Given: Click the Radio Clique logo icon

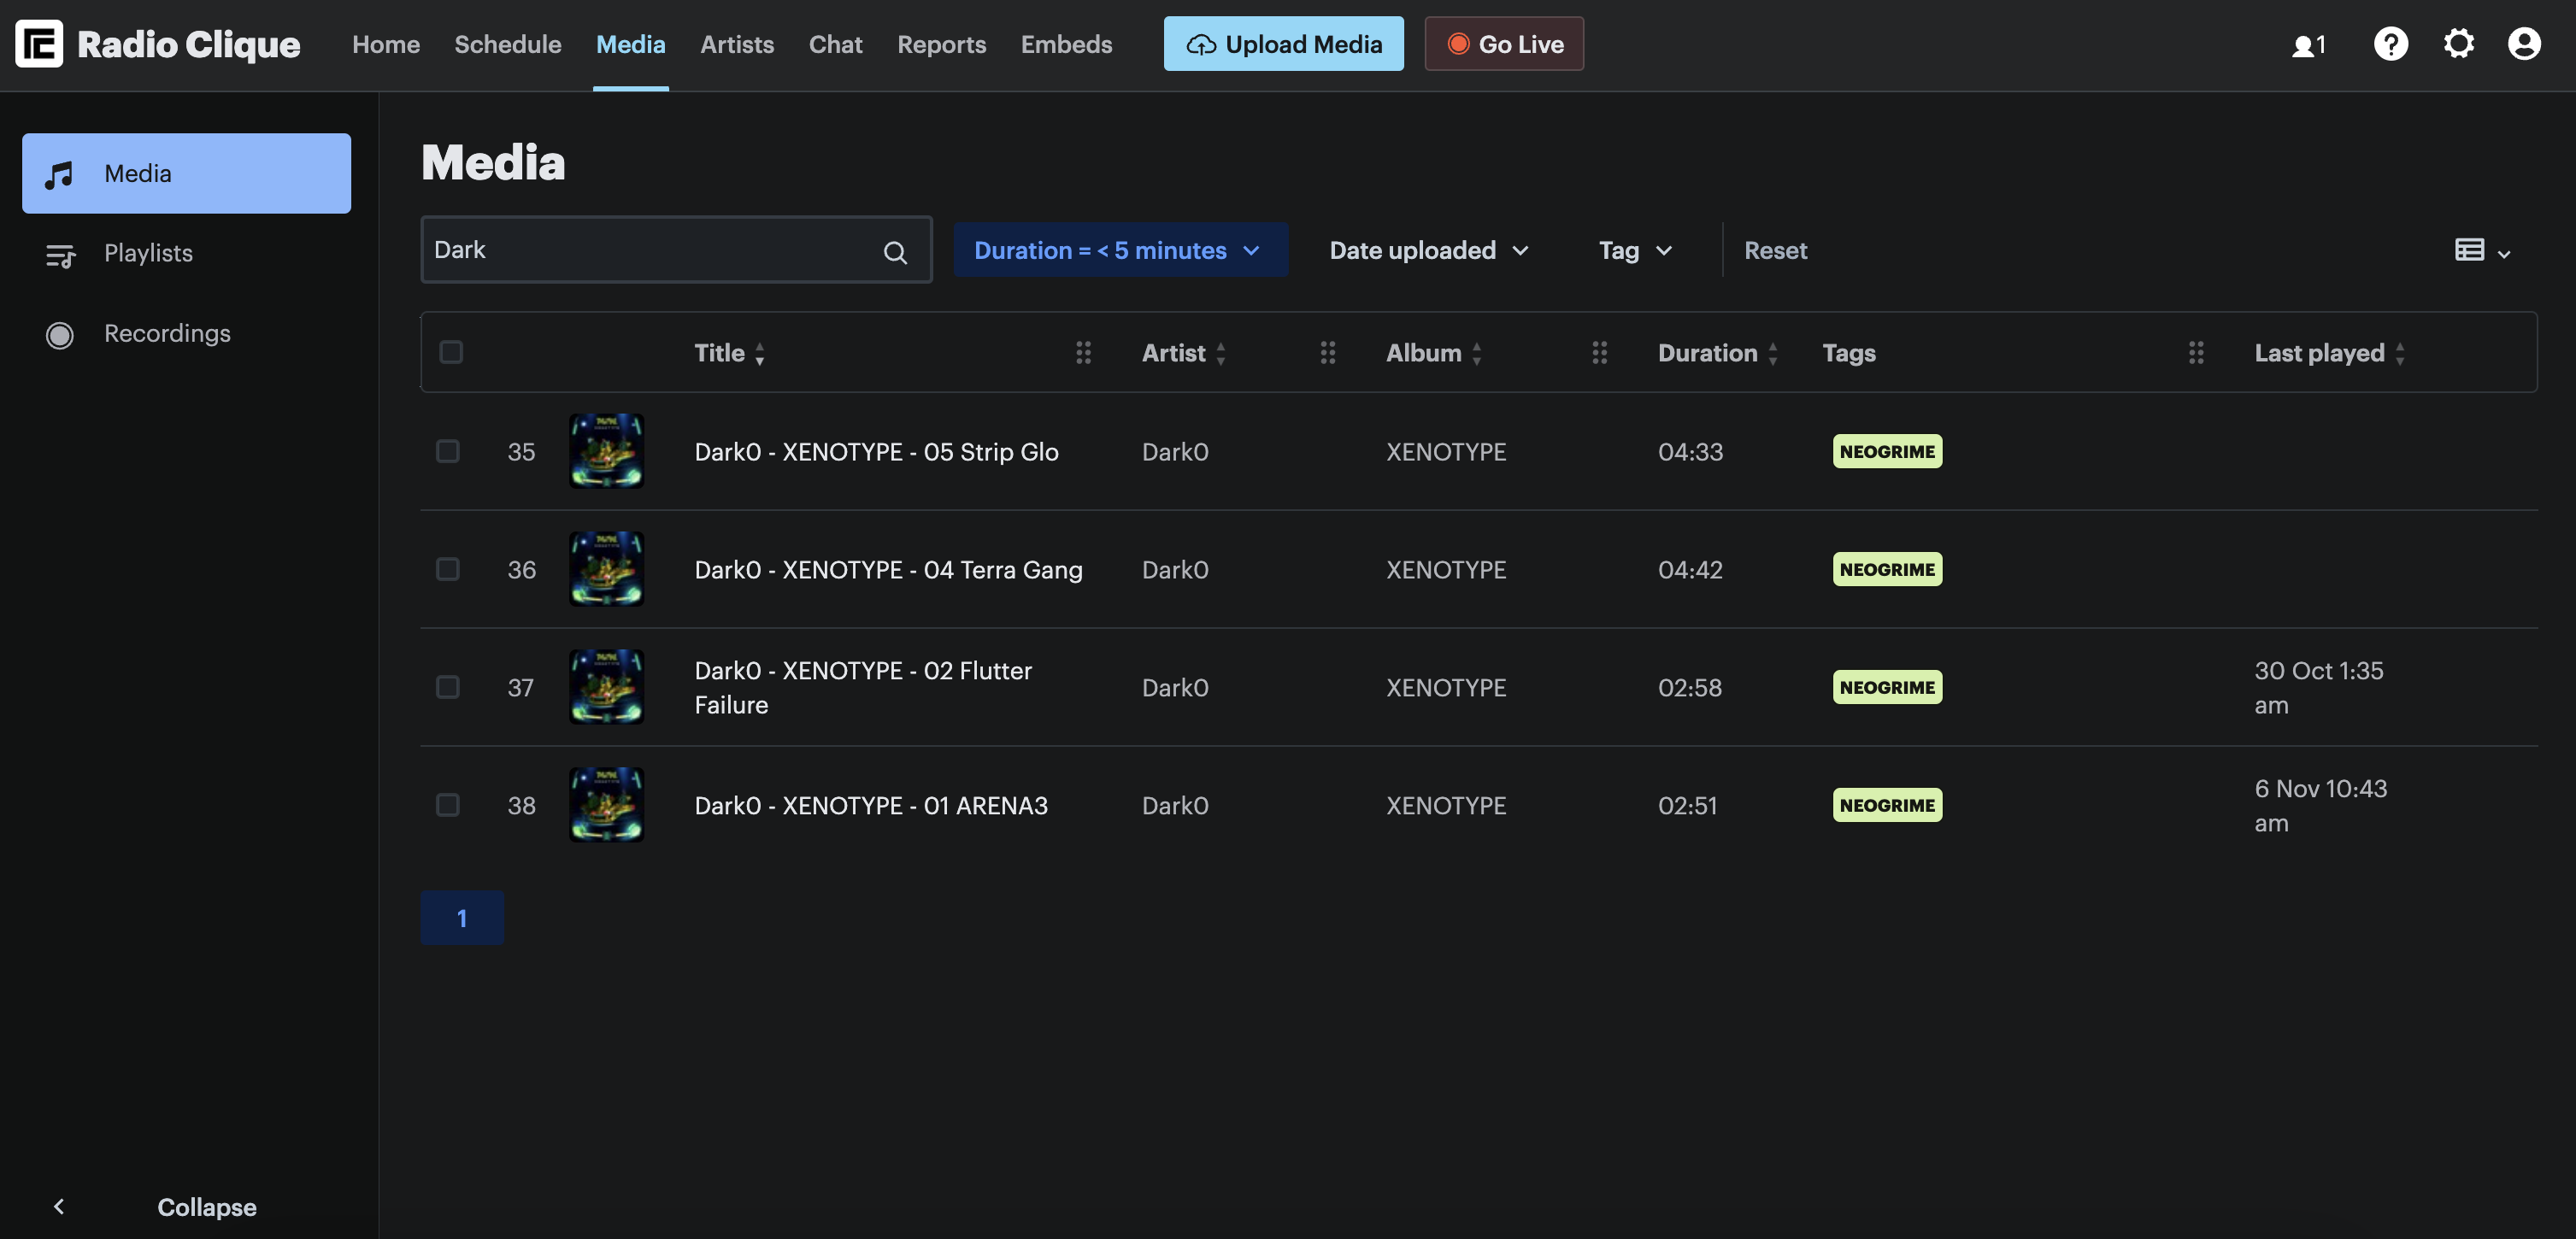Looking at the screenshot, I should (39, 44).
